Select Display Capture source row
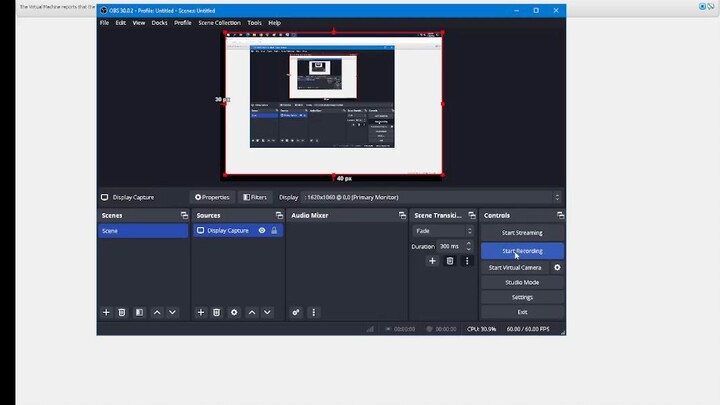This screenshot has height=405, width=720. [237, 231]
